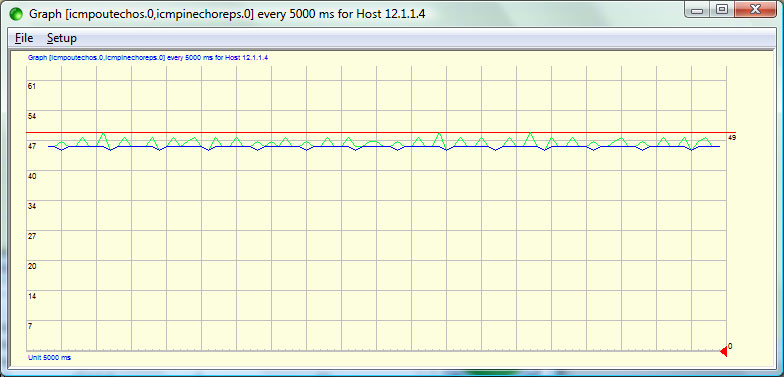Click the threshold value 49 at right
Screen dimensions: 784x377
click(x=732, y=138)
